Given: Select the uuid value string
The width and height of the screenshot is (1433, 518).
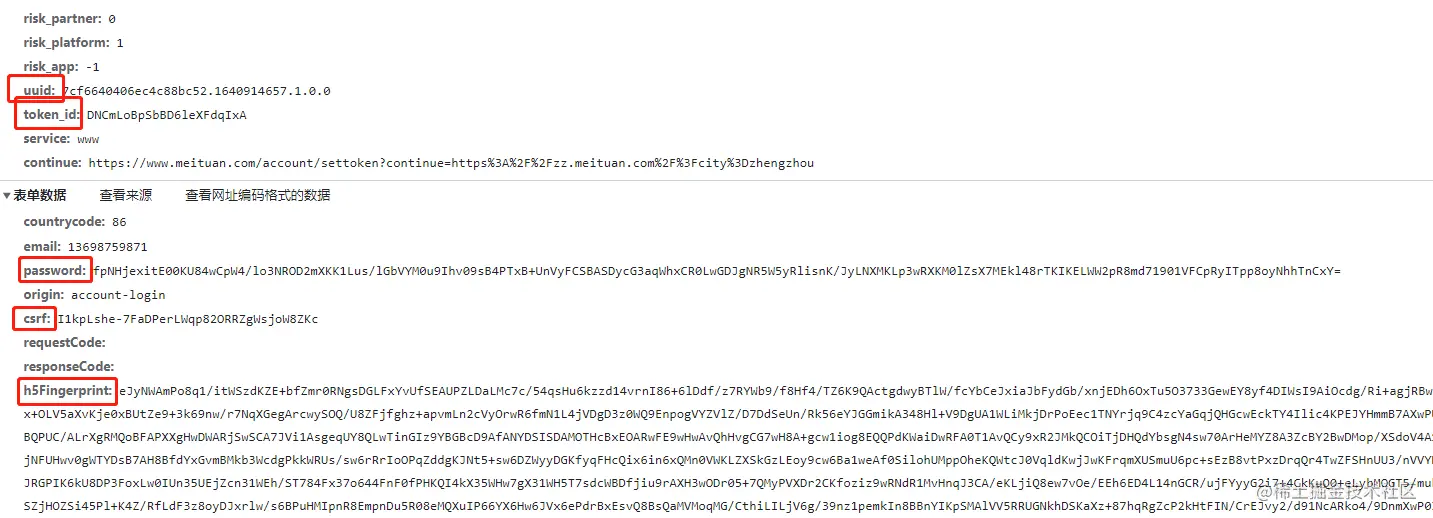Looking at the screenshot, I should pyautogui.click(x=196, y=91).
